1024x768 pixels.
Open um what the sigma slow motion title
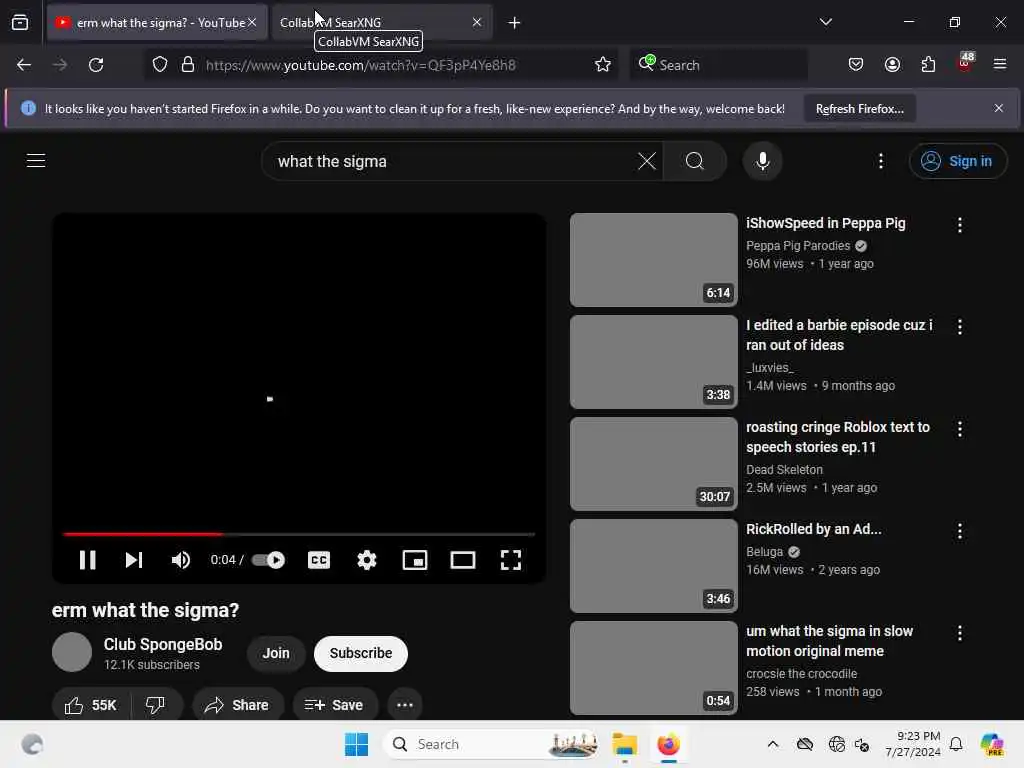[829, 641]
